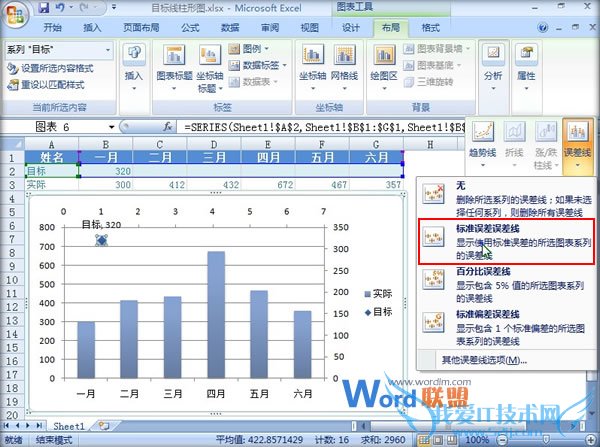600x447 pixels.
Task: Click the Lines (折线) button
Action: (x=514, y=145)
